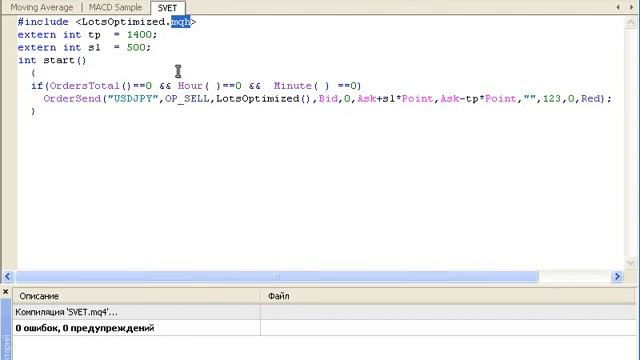Click the value 500 in sl line
640x360 pixels.
coord(136,47)
